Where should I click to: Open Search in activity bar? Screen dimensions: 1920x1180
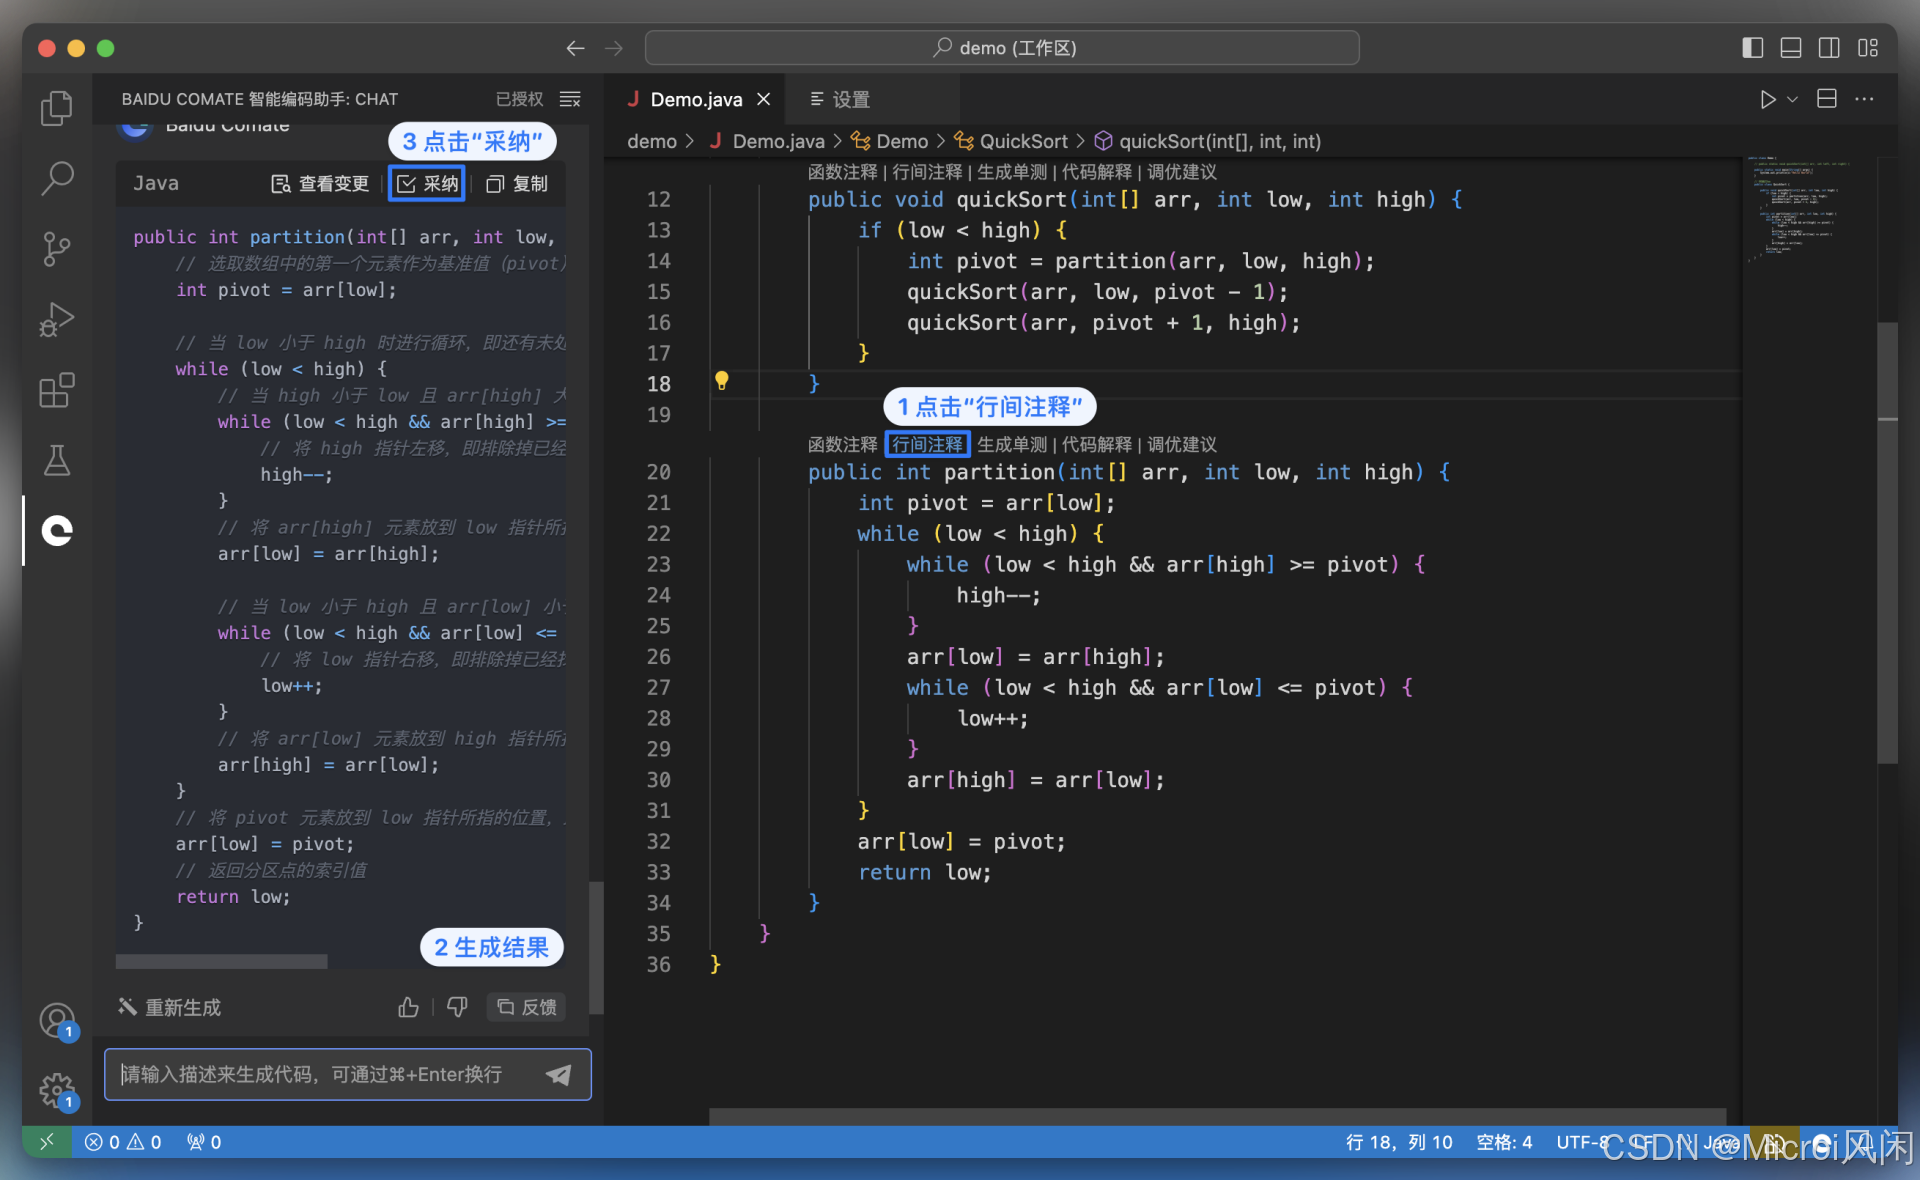coord(57,179)
